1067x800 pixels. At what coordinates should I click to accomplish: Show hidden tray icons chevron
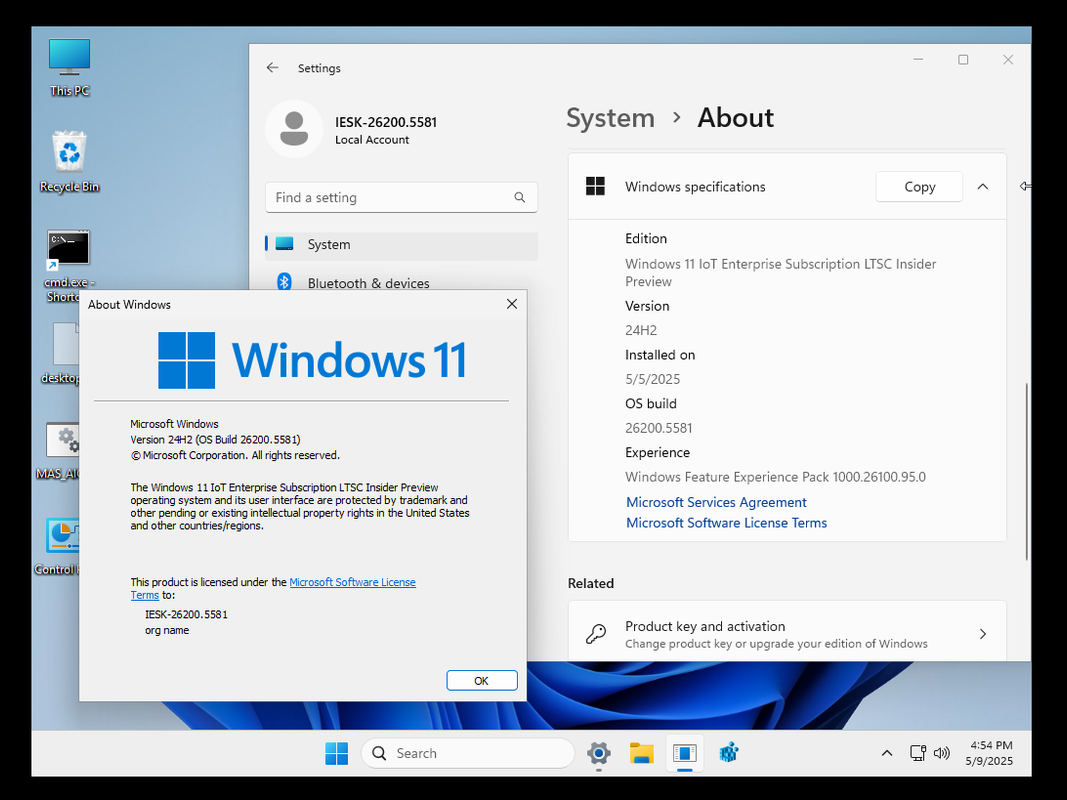pos(887,753)
